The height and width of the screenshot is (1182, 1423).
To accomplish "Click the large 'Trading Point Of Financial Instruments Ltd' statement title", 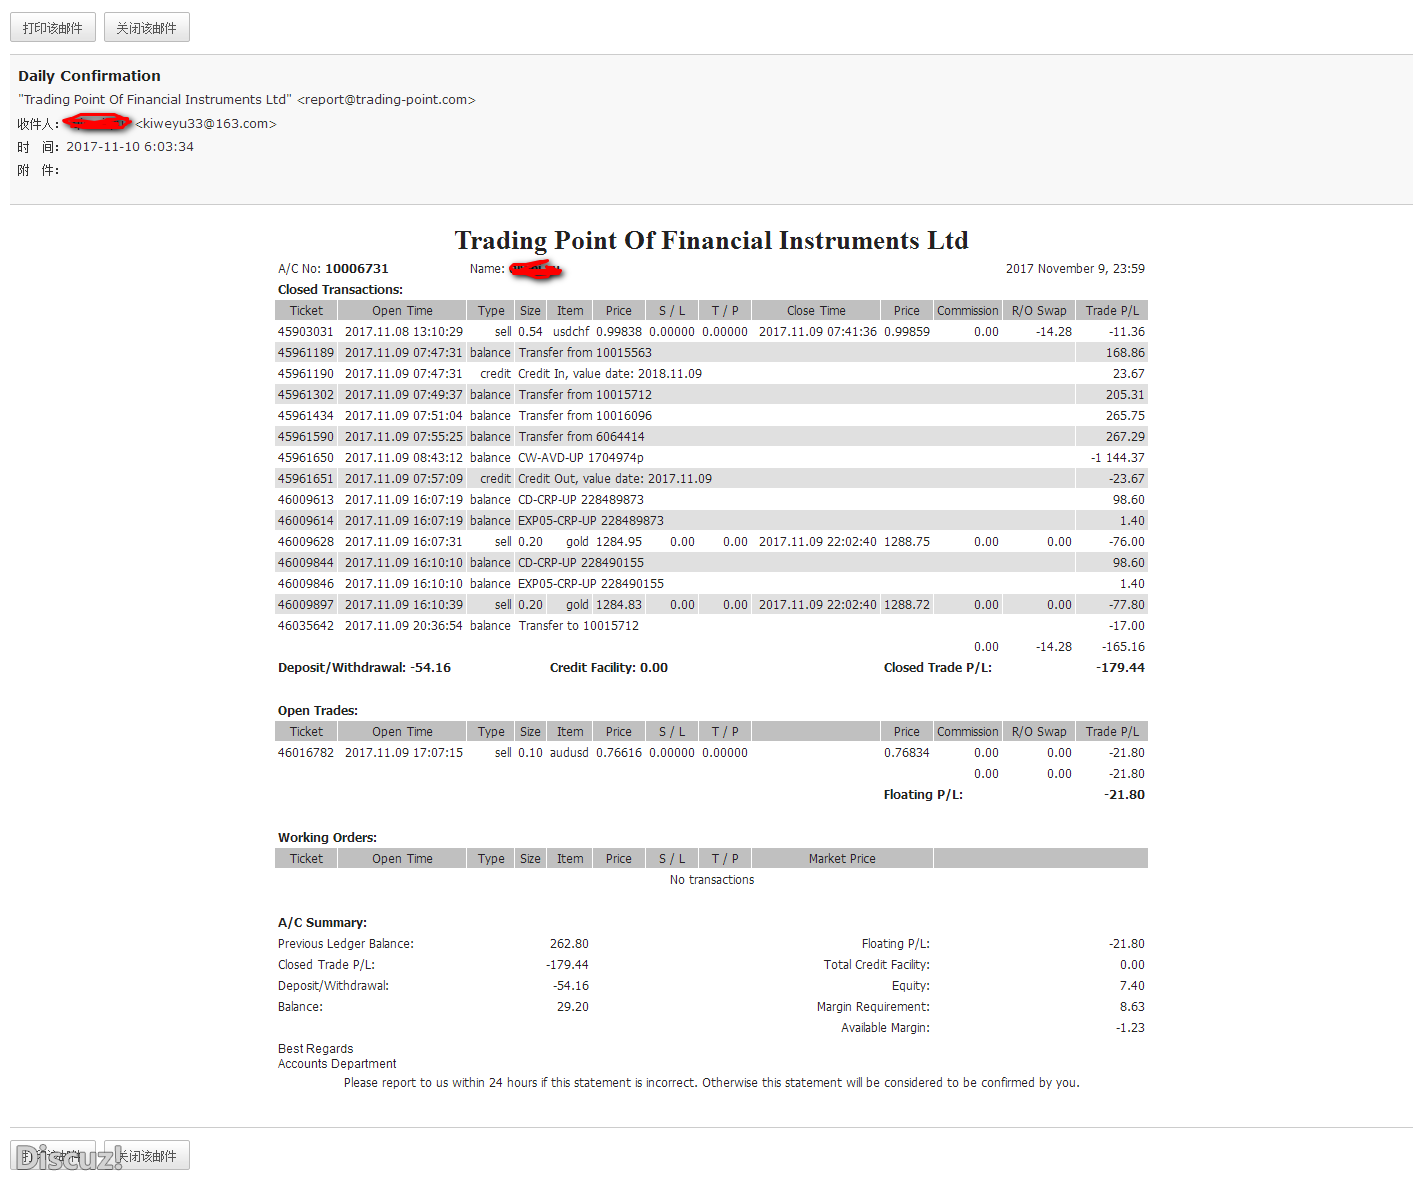I will tap(711, 240).
